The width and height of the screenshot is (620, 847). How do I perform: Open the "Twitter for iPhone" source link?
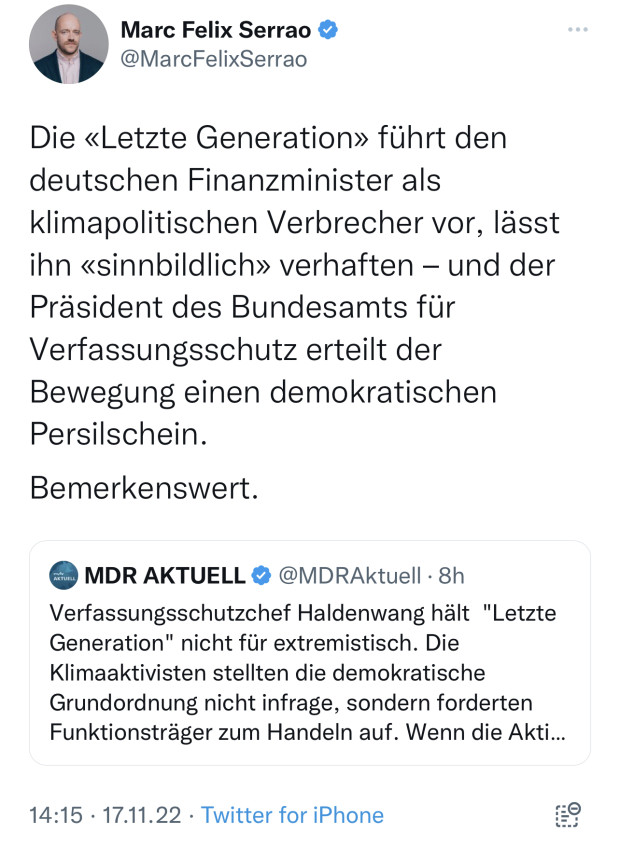[292, 815]
